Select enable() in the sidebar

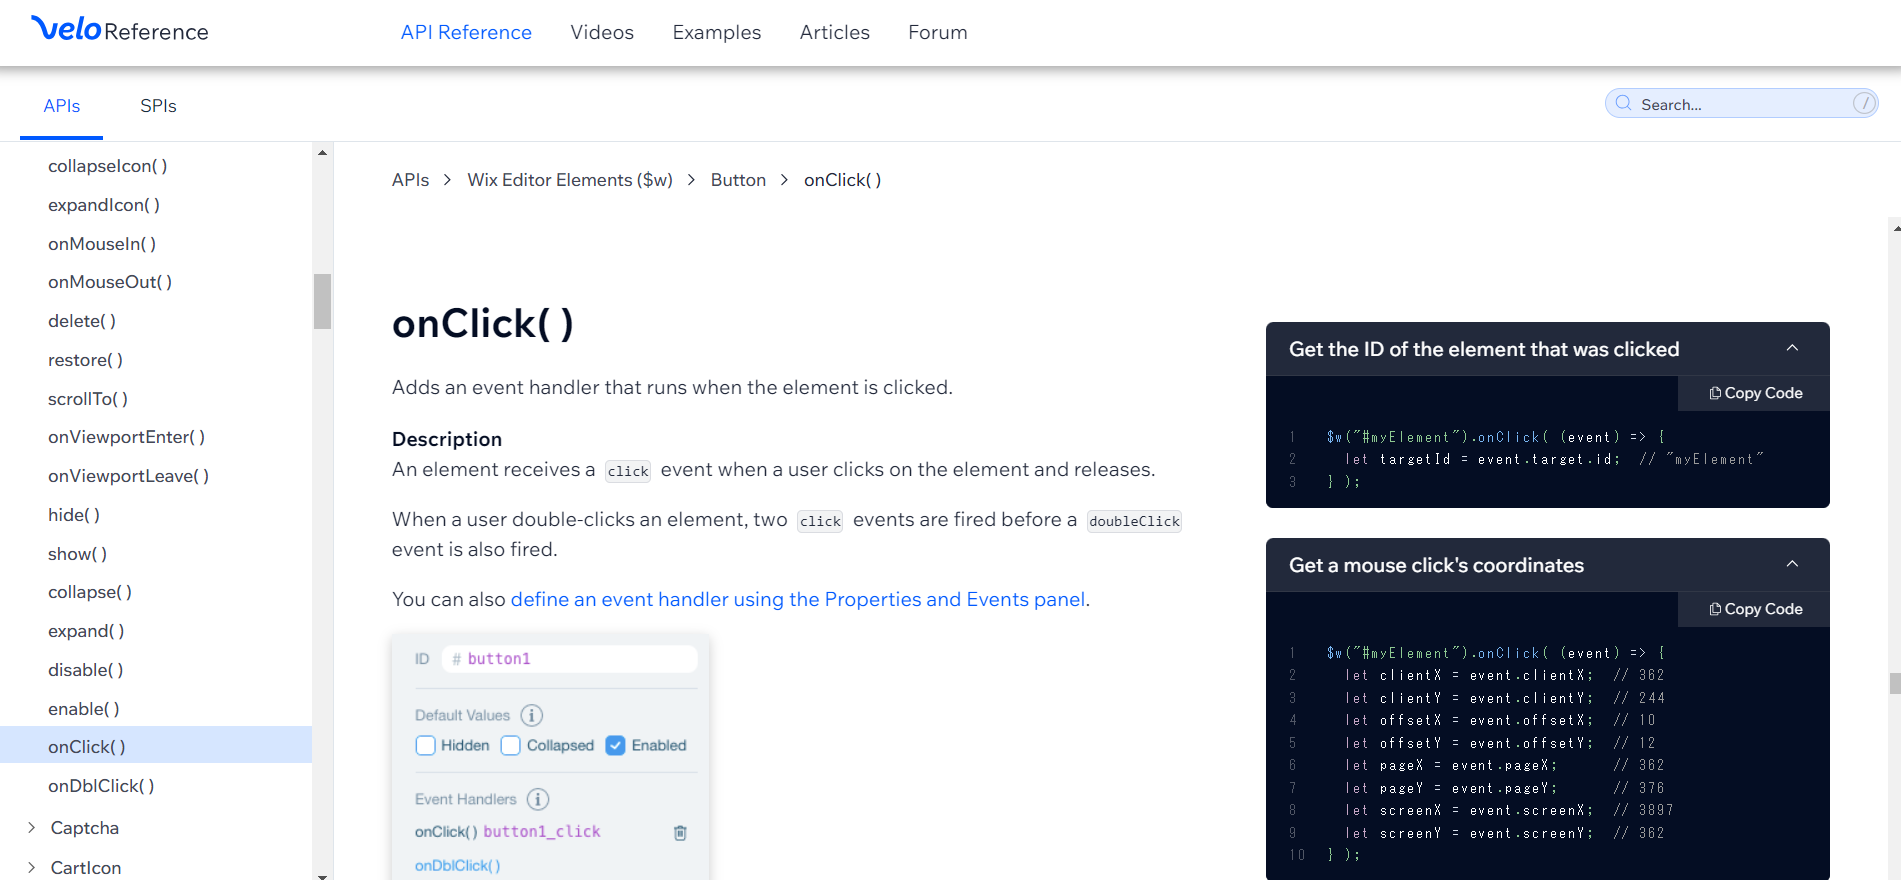[84, 709]
